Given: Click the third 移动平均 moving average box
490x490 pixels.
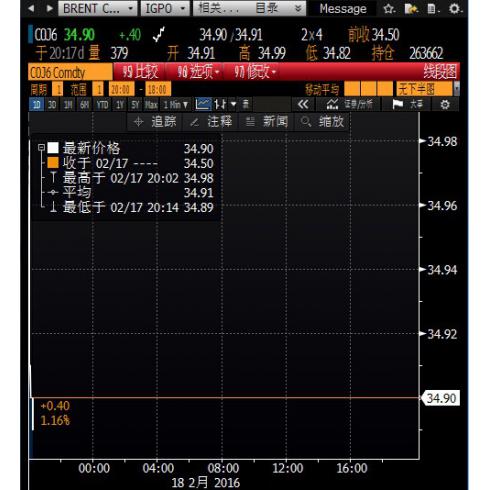Looking at the screenshot, I should coord(385,89).
